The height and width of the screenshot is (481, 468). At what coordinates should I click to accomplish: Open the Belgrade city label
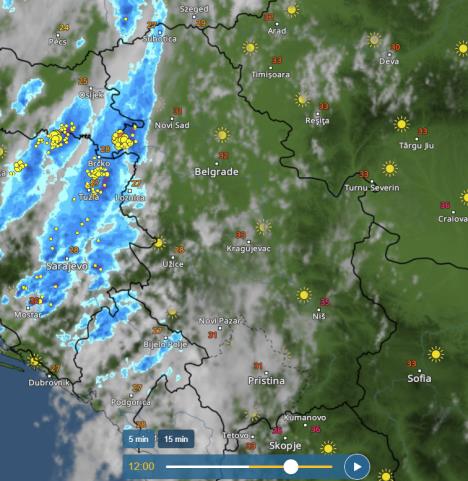pyautogui.click(x=216, y=172)
